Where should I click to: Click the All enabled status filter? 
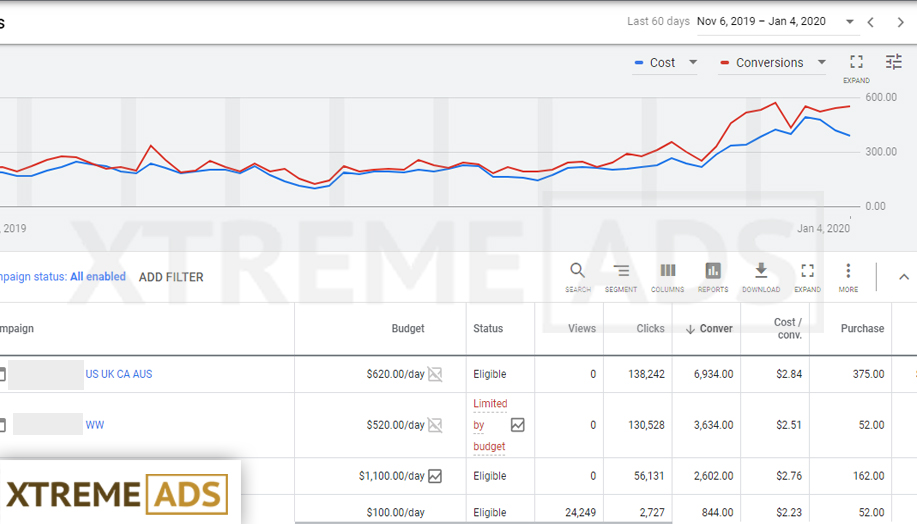97,277
